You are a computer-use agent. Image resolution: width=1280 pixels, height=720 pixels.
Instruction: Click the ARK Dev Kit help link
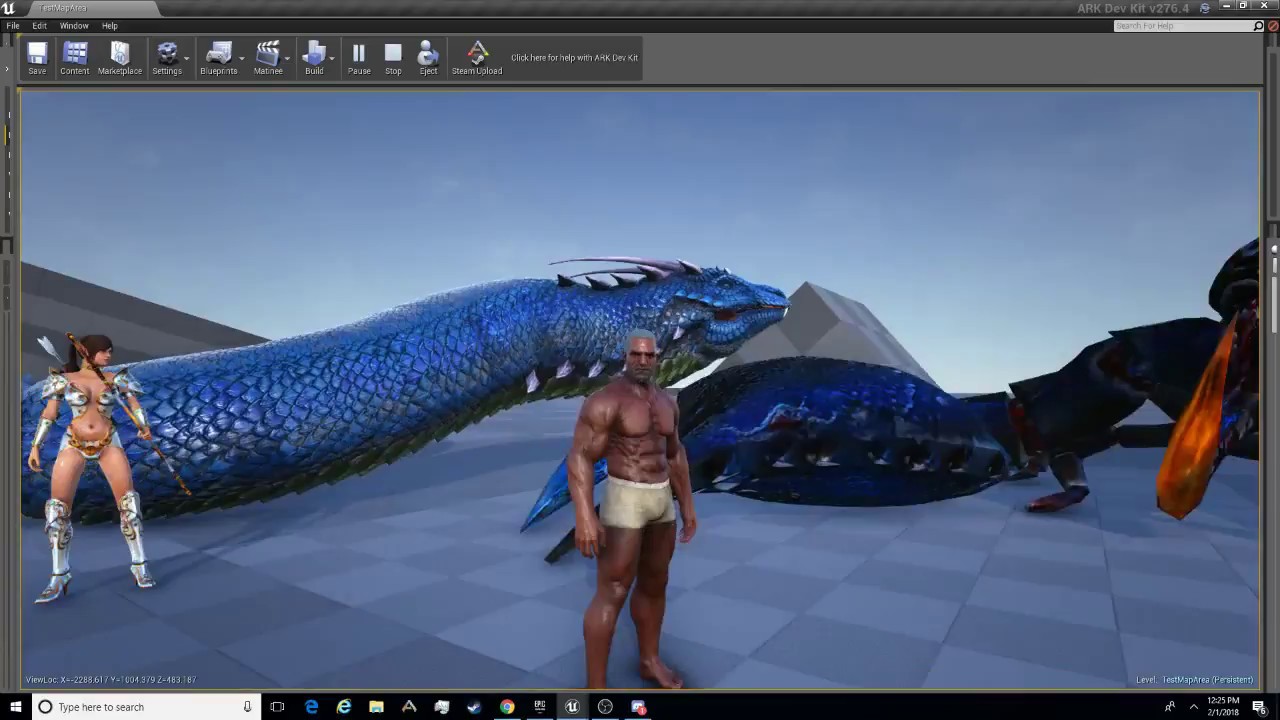point(574,58)
